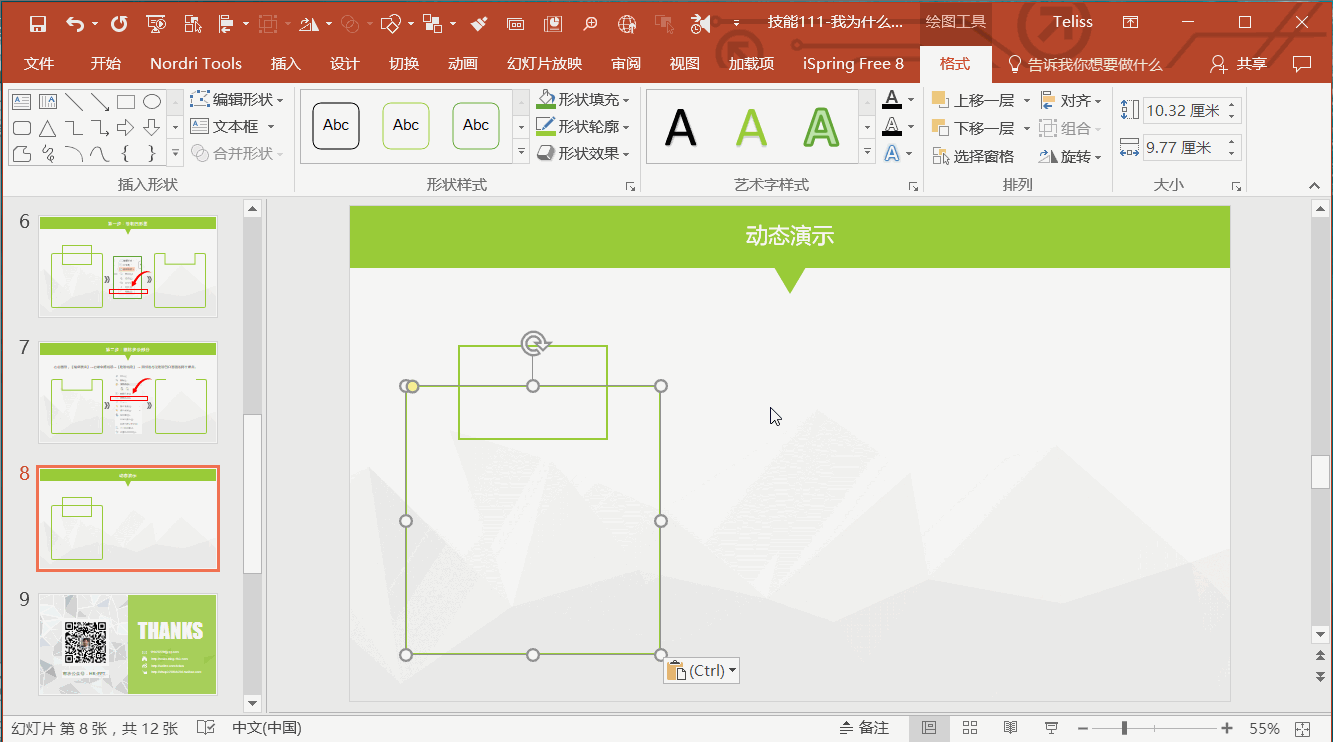Screen dimensions: 1333x742
Task: Open shape styles dialog launcher
Action: click(x=631, y=186)
